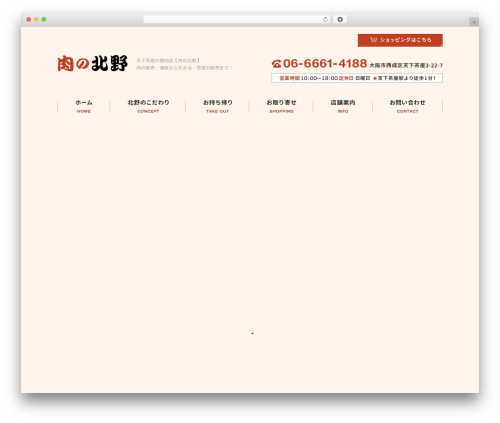Reload the page with the refresh icon
The image size is (500, 423).
coord(325,20)
